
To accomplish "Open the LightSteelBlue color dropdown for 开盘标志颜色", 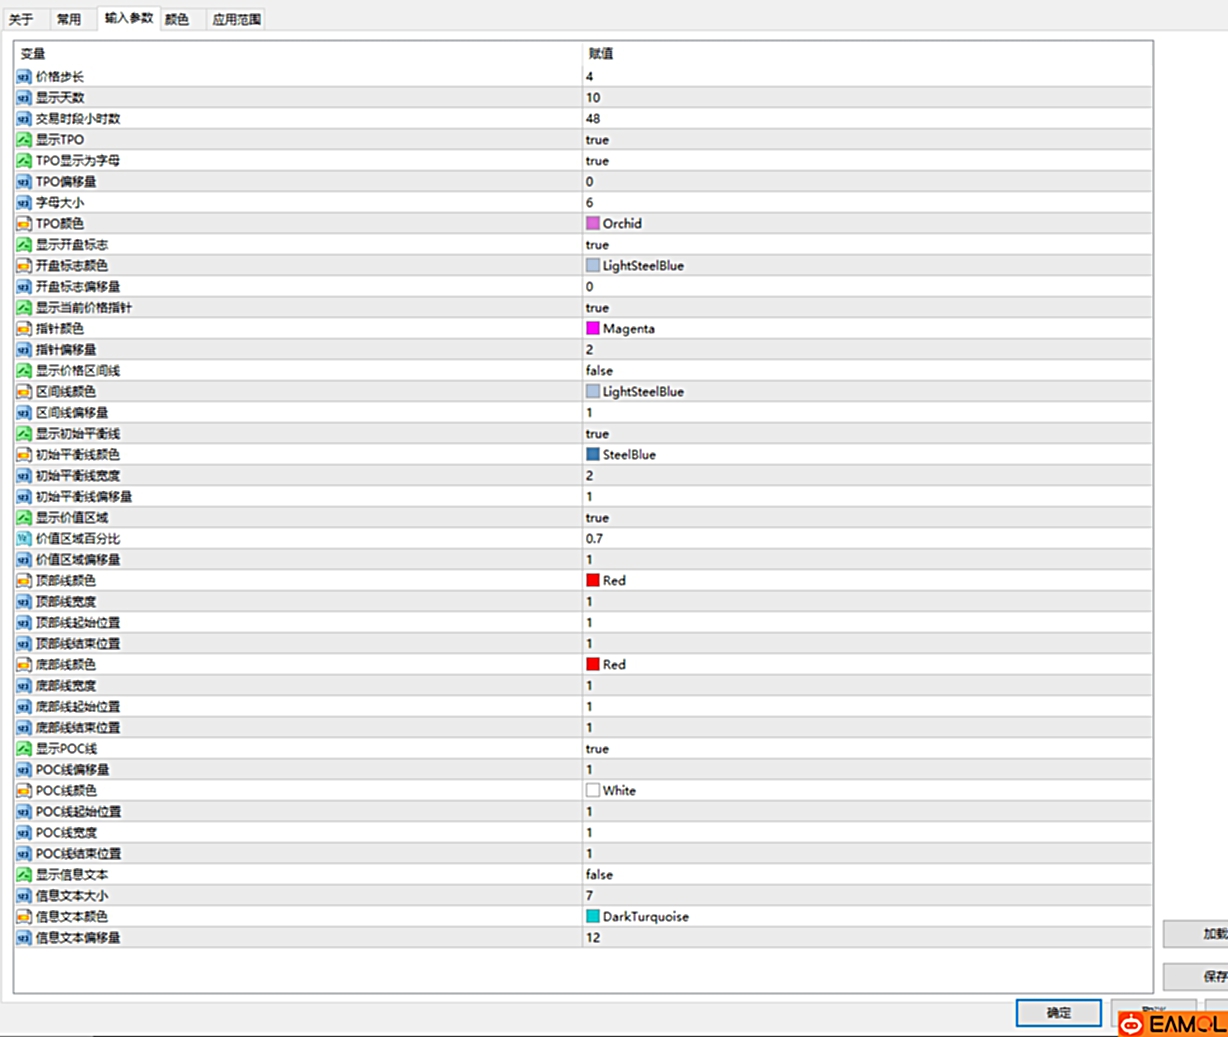I will [867, 266].
